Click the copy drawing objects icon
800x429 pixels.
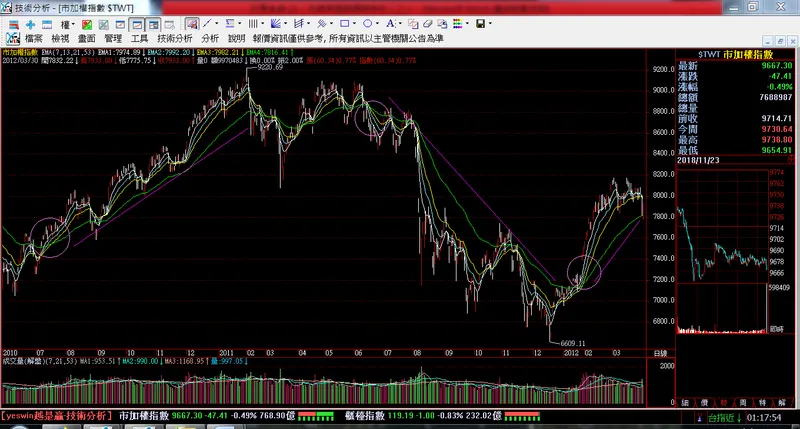click(x=413, y=24)
